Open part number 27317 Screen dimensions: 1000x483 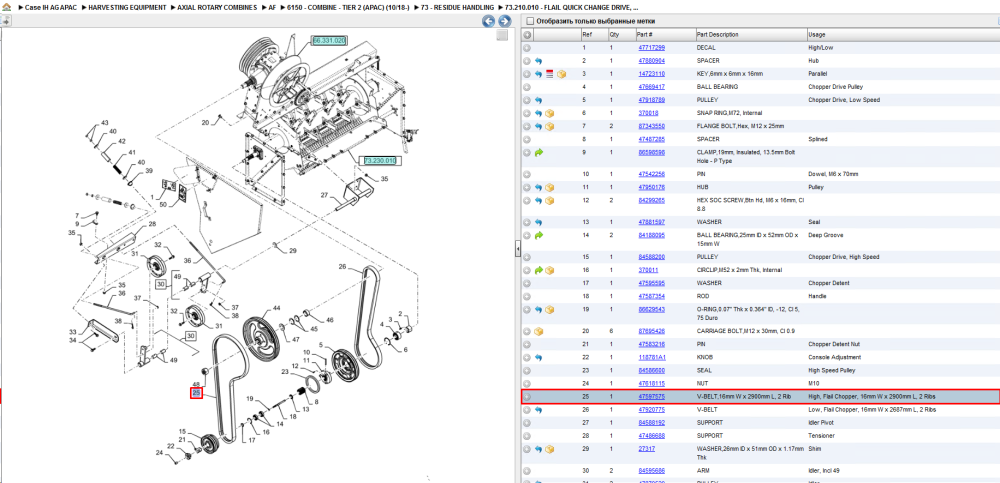pos(647,449)
